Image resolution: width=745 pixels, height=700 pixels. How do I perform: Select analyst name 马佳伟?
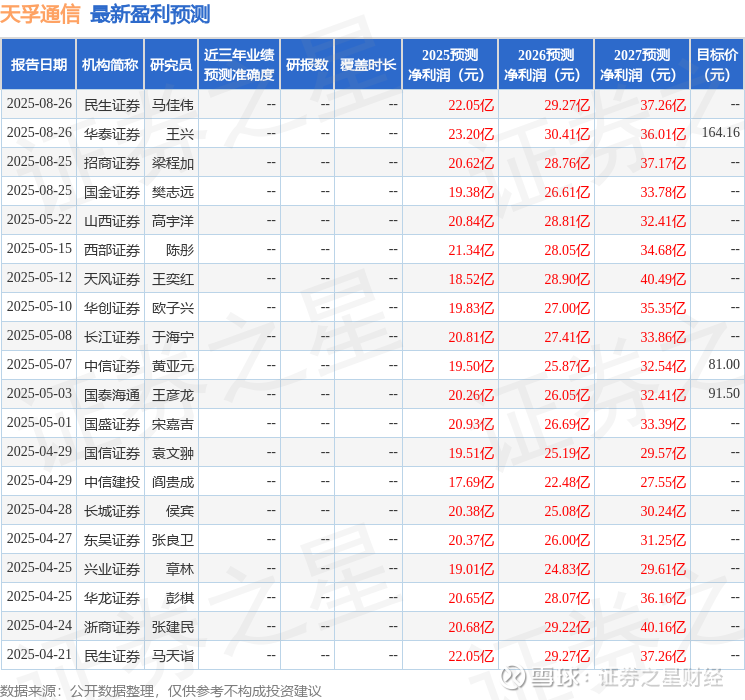(172, 105)
